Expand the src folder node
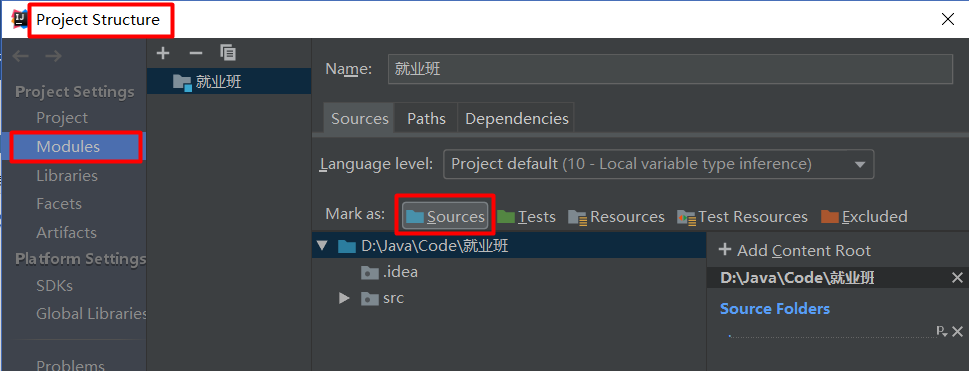 (344, 299)
